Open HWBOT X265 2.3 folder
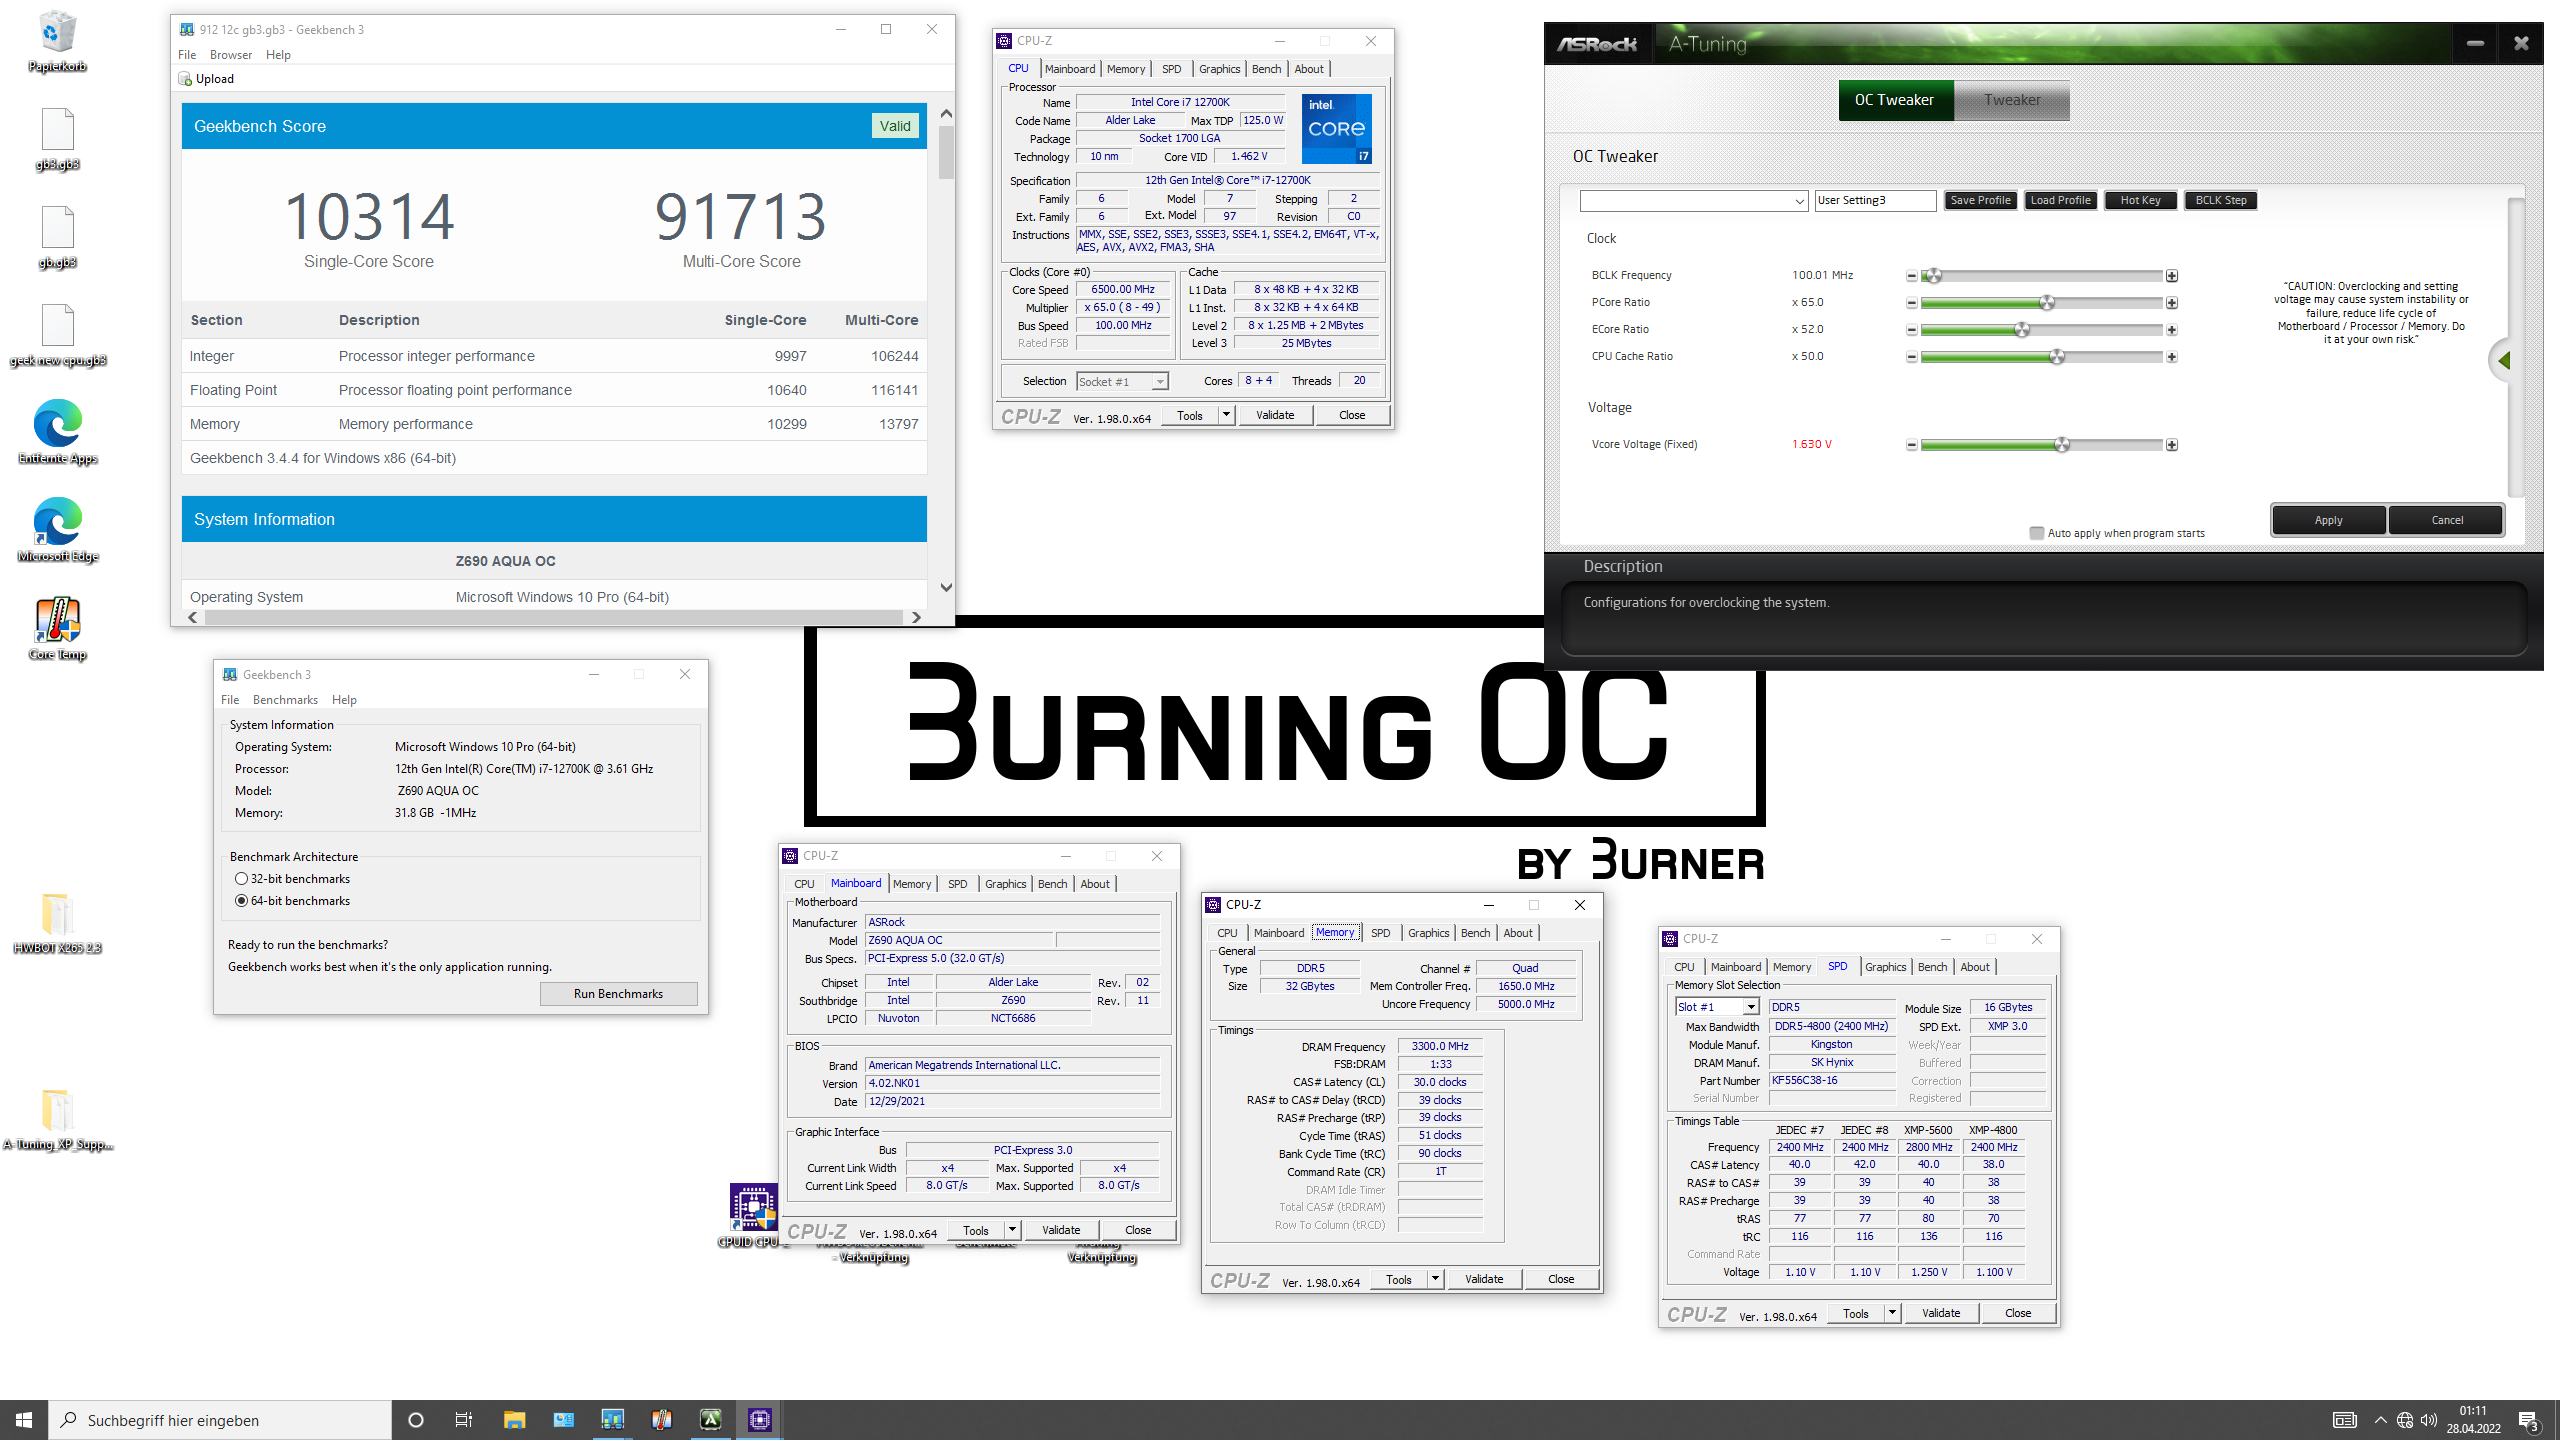 (57, 922)
